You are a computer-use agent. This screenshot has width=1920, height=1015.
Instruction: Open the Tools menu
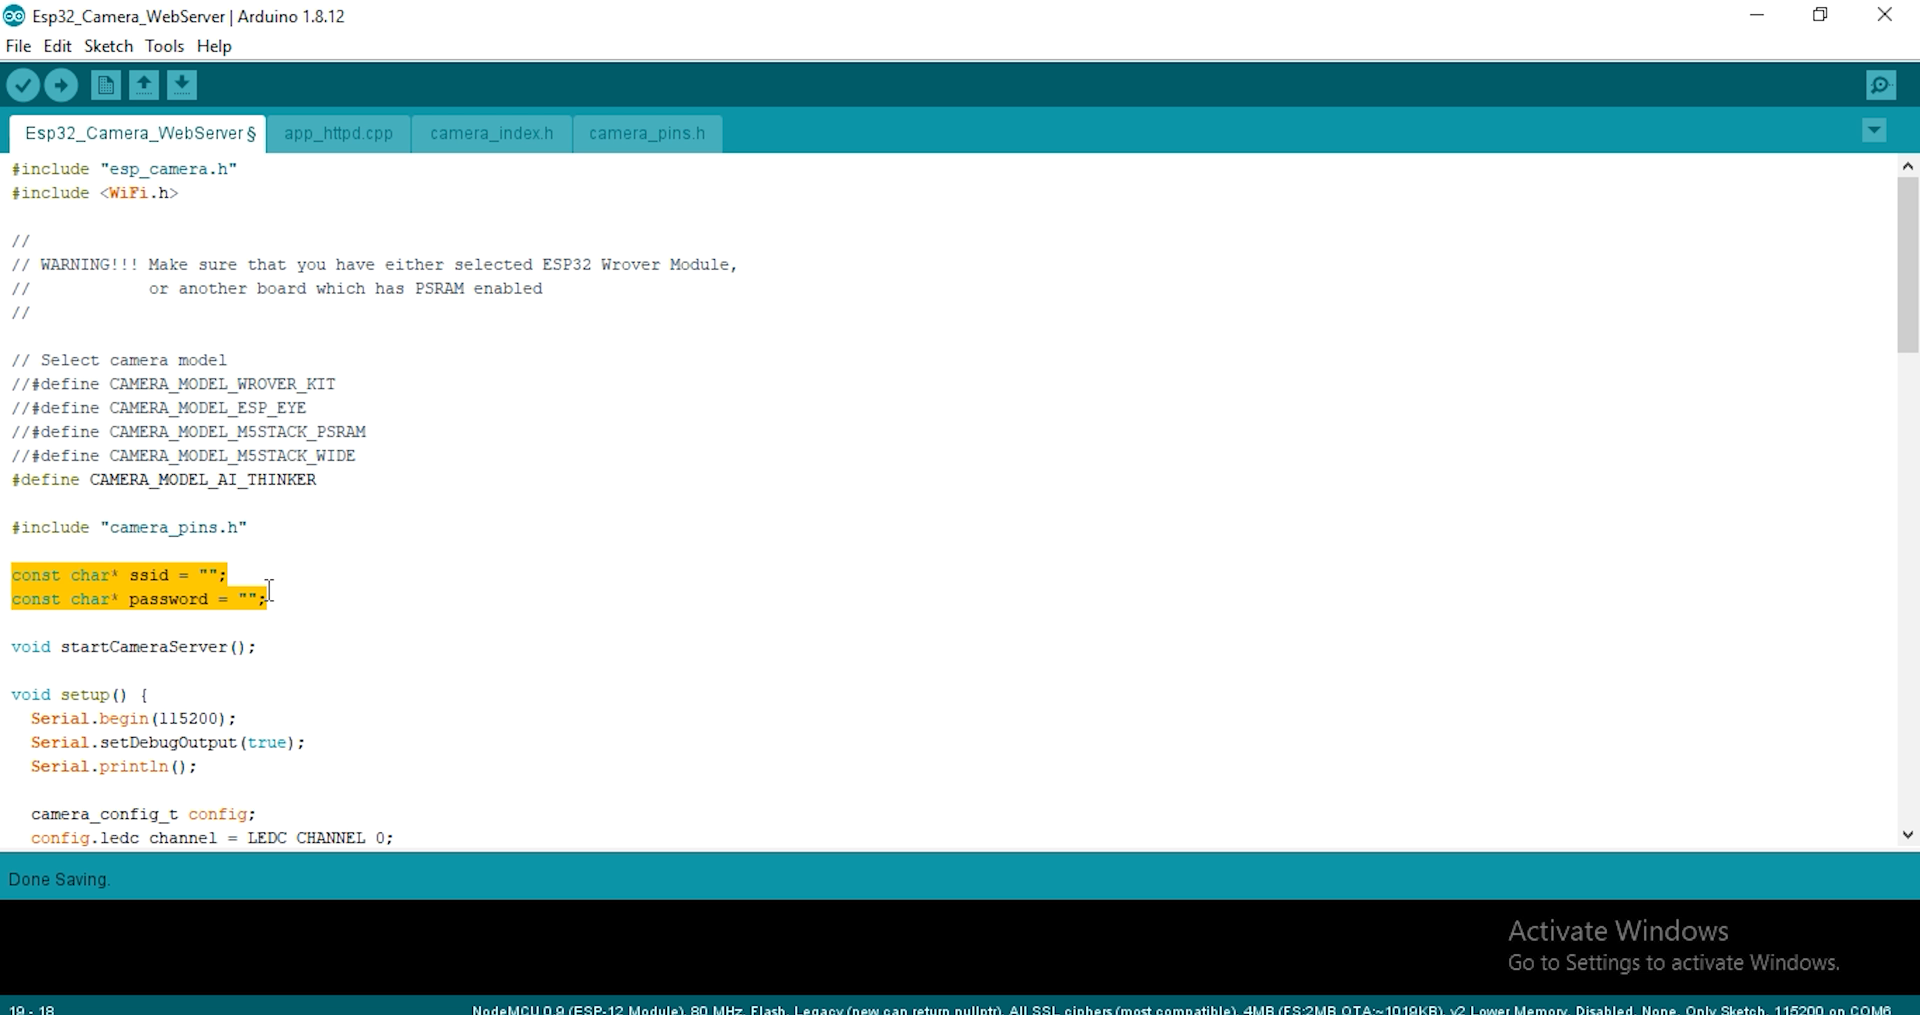(x=164, y=46)
